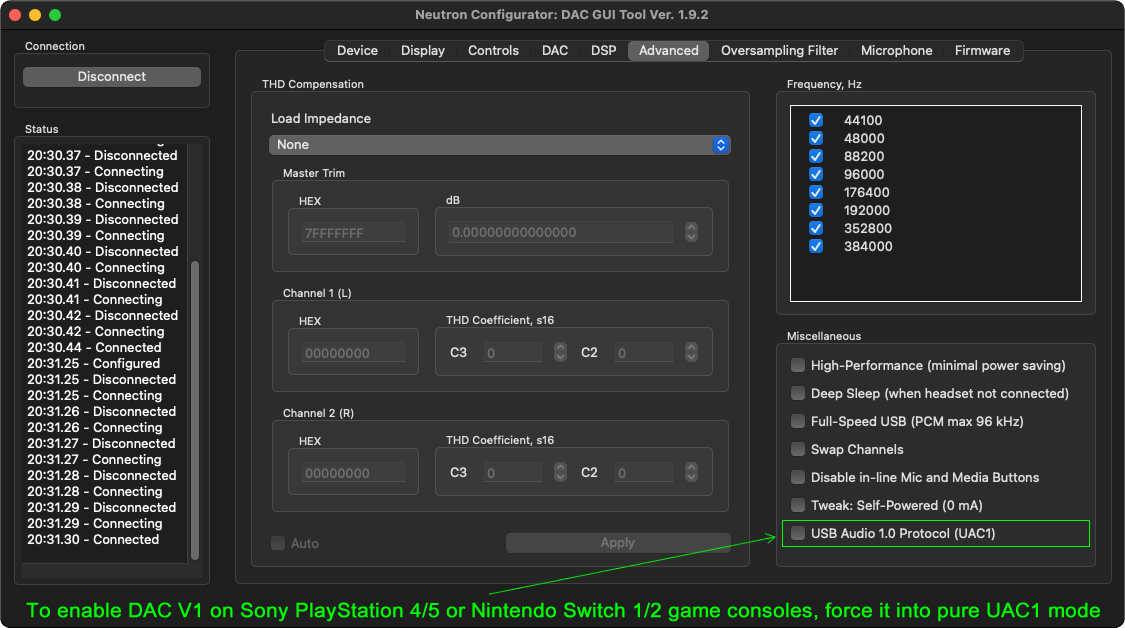Select the Advanced tab

(669, 50)
